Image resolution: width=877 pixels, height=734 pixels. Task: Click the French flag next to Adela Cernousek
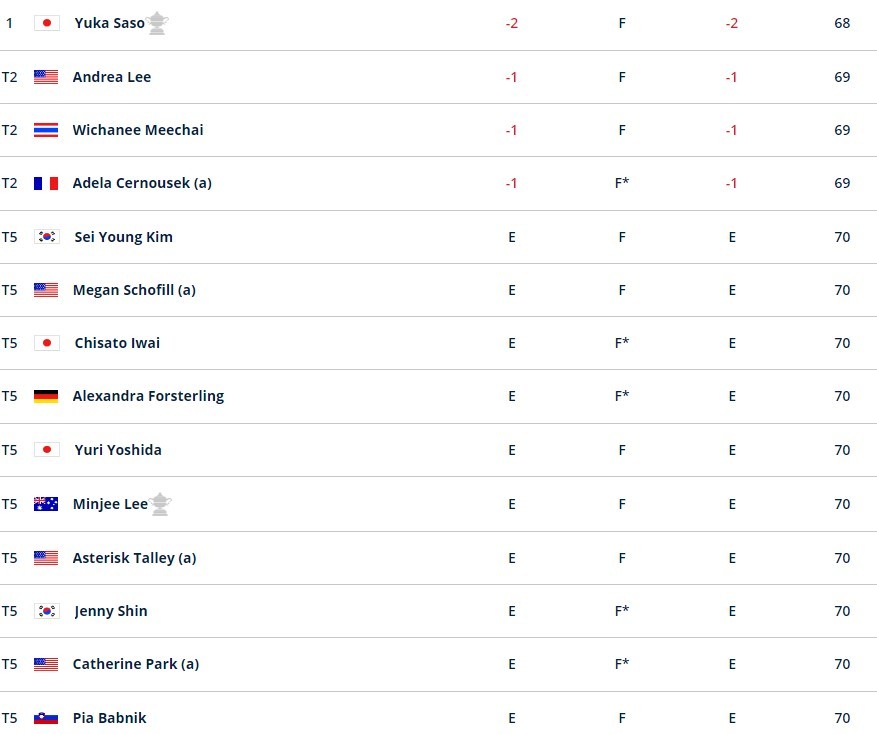click(x=46, y=183)
